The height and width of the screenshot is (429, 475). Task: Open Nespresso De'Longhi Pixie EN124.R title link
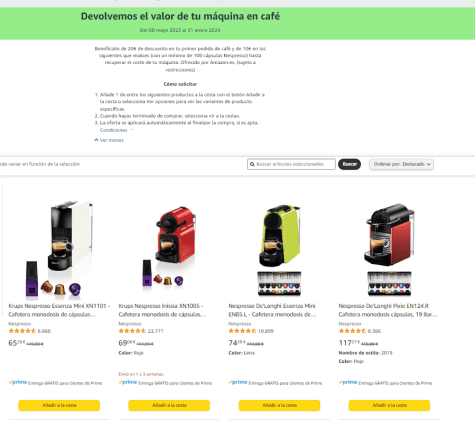388,310
